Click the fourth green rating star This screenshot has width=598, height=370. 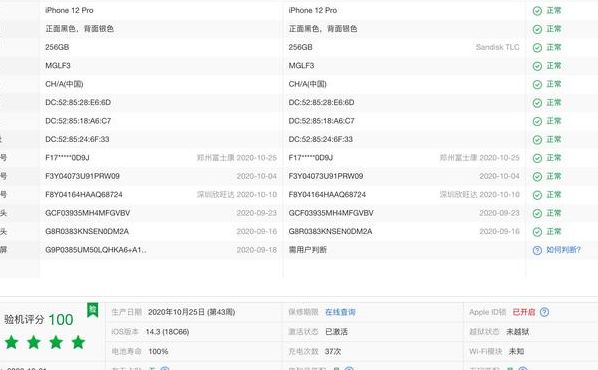(78, 342)
